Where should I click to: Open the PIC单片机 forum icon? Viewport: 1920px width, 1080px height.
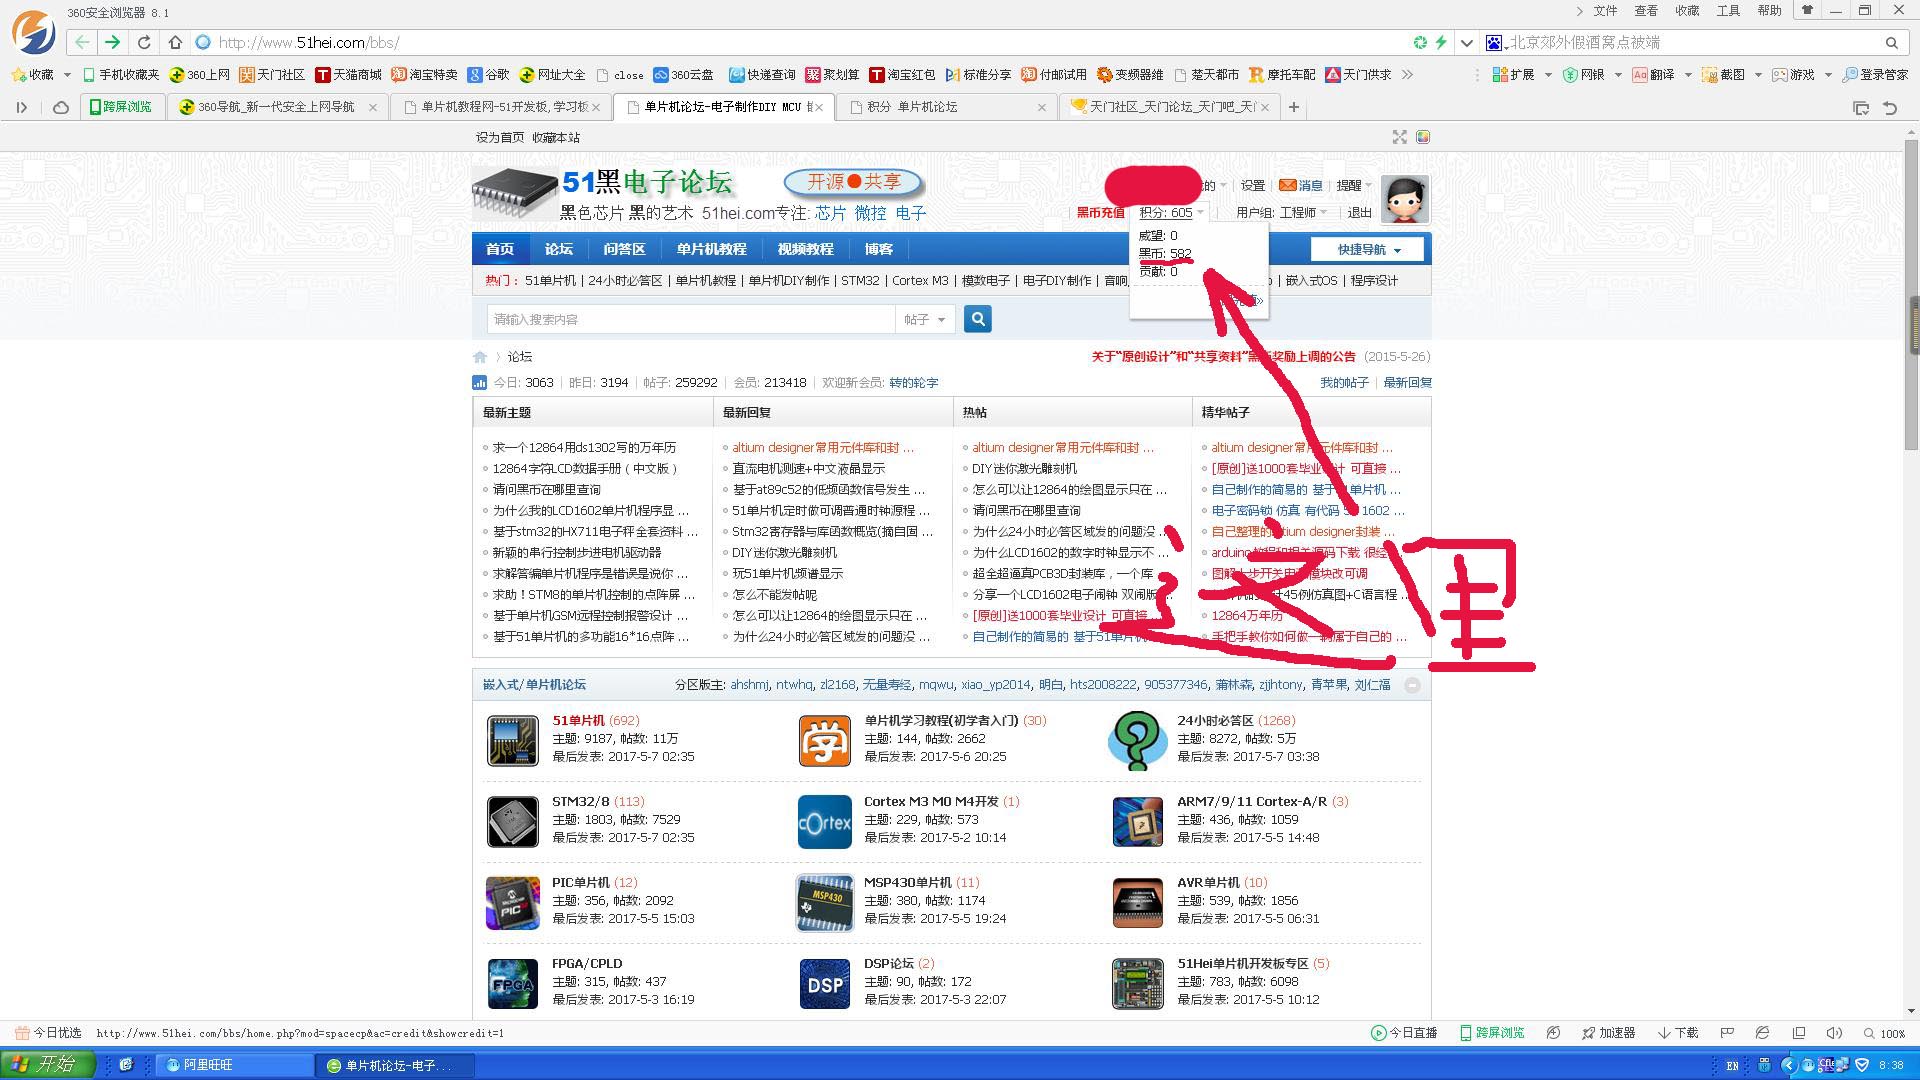coord(512,902)
